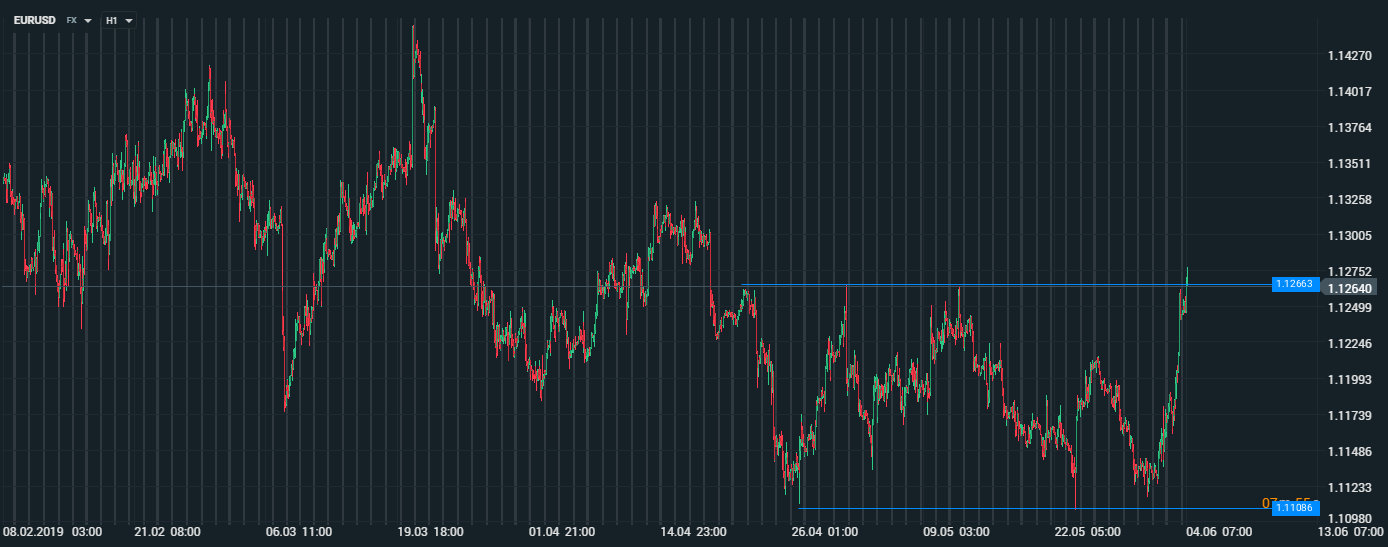Click the 19.03 18:00 time label

click(x=432, y=532)
